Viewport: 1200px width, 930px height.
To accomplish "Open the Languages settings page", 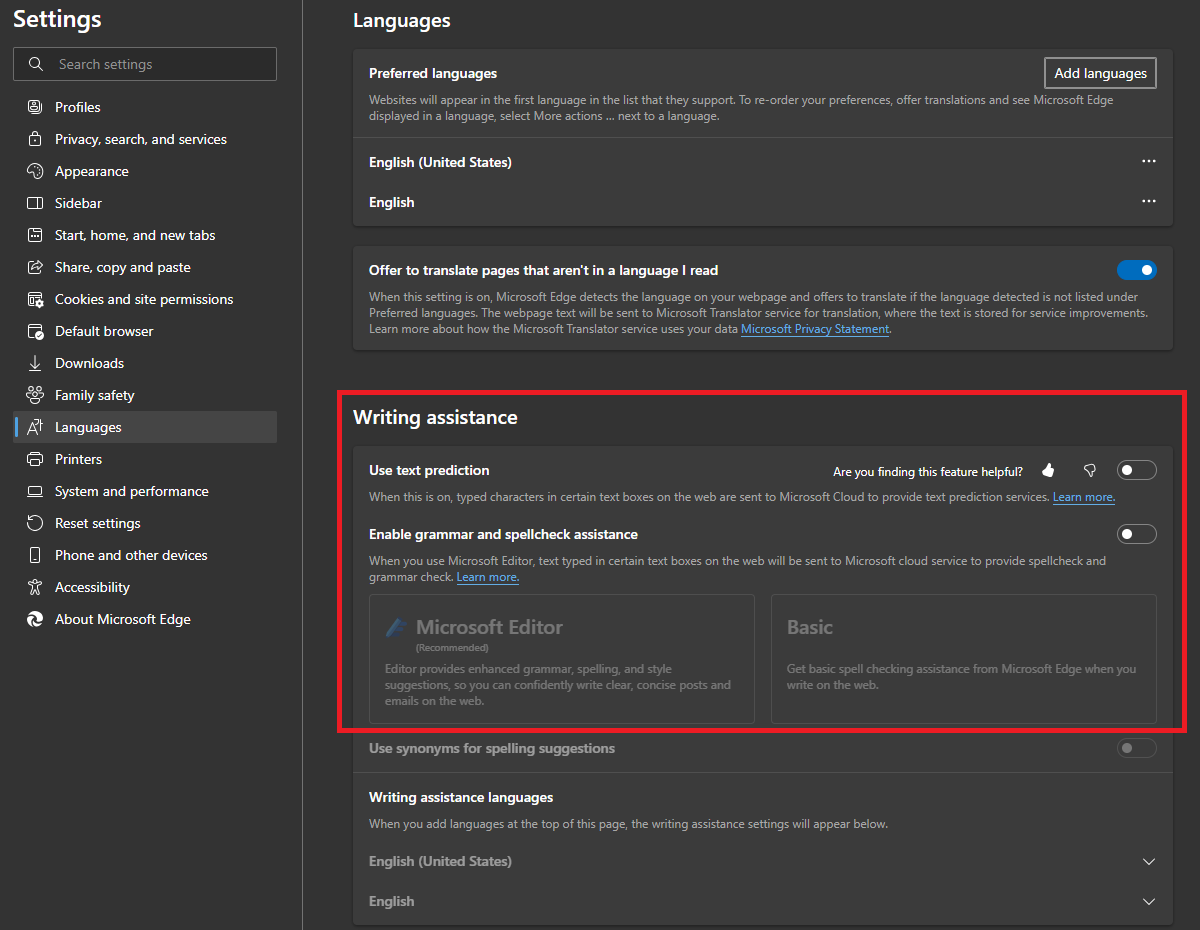I will tap(145, 427).
